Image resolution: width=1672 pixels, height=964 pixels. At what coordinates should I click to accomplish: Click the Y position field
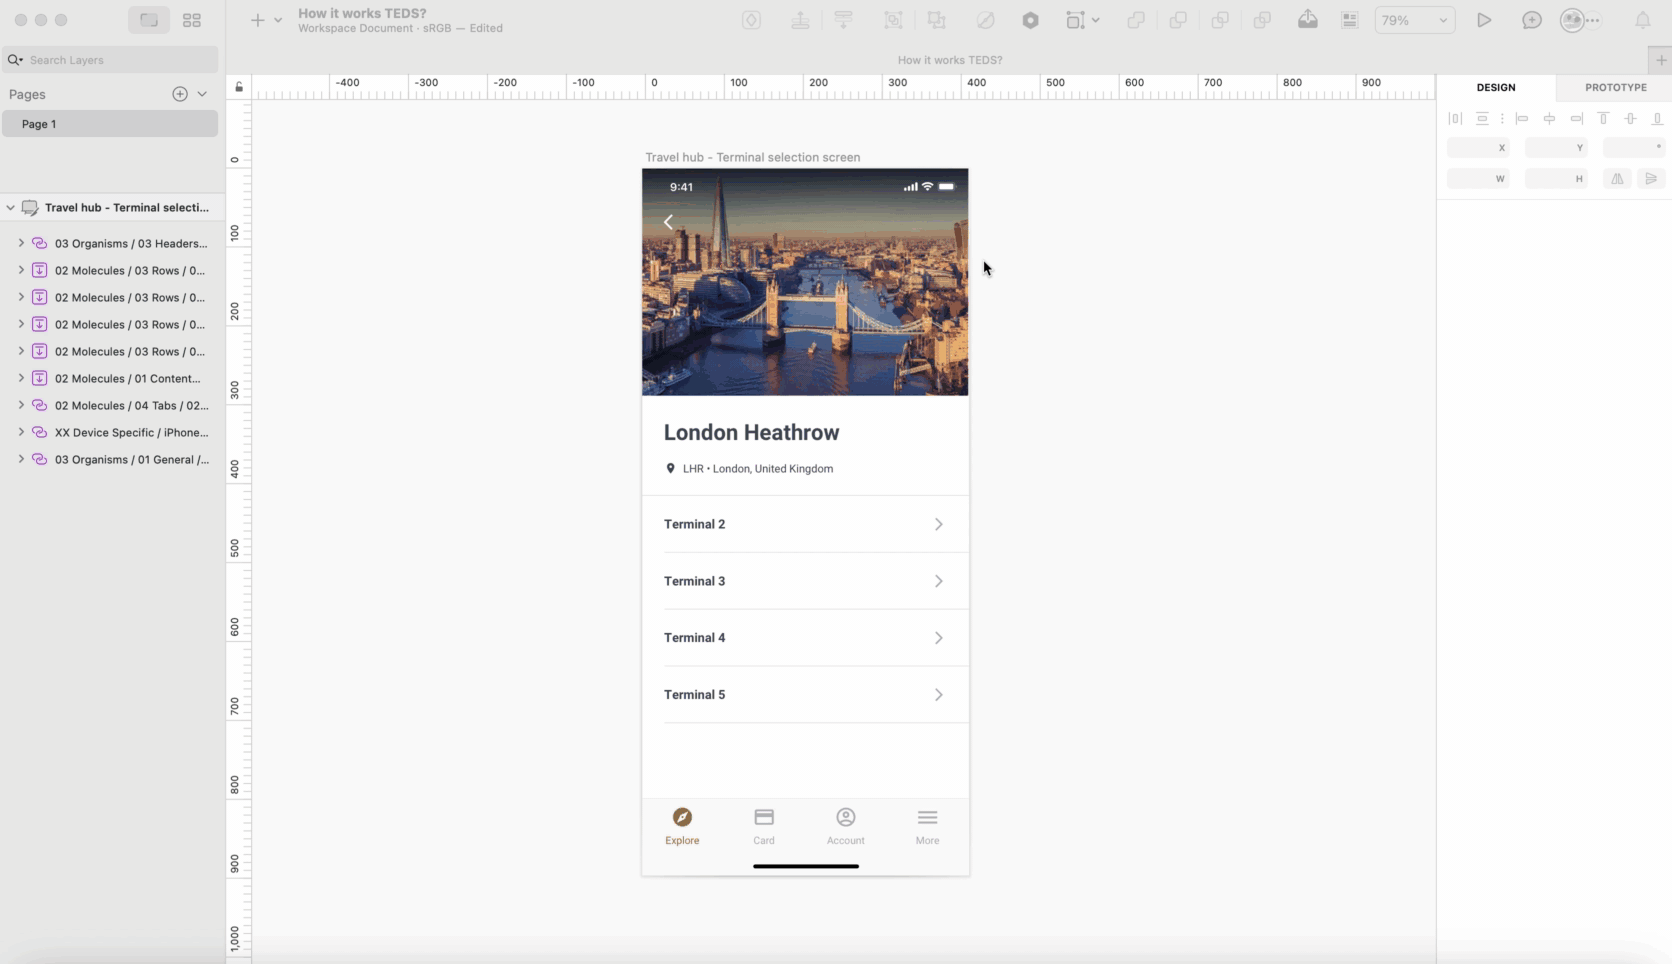(1556, 147)
